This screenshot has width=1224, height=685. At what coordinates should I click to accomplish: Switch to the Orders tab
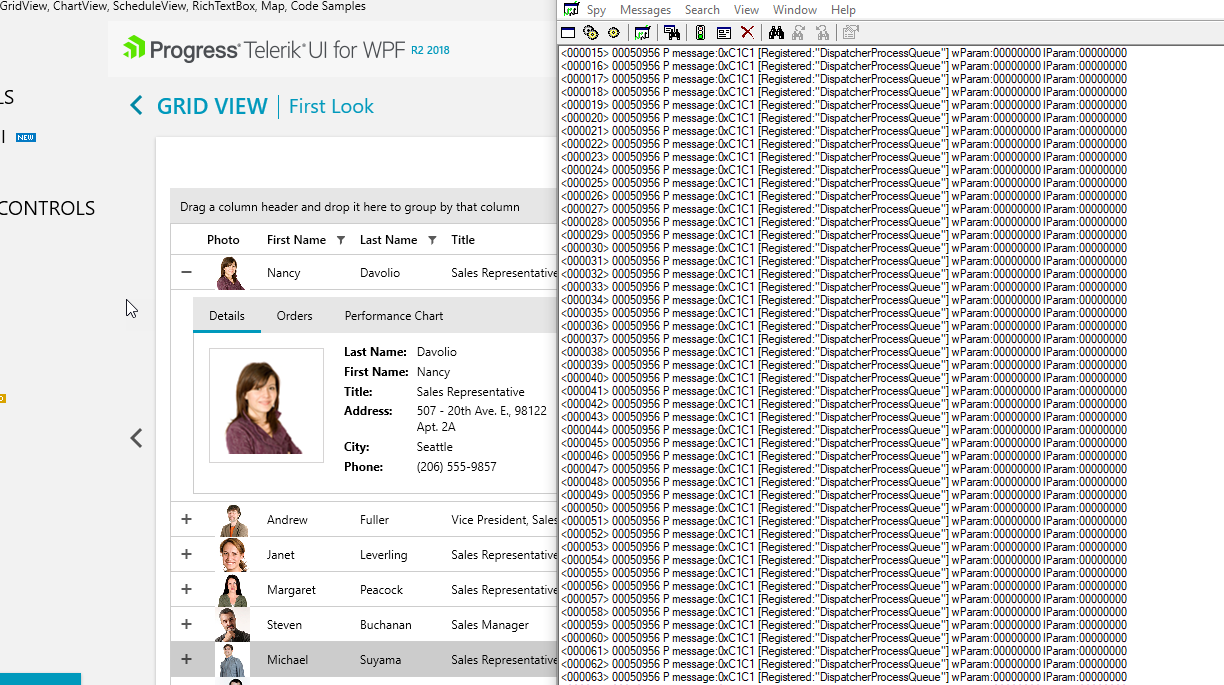point(295,315)
